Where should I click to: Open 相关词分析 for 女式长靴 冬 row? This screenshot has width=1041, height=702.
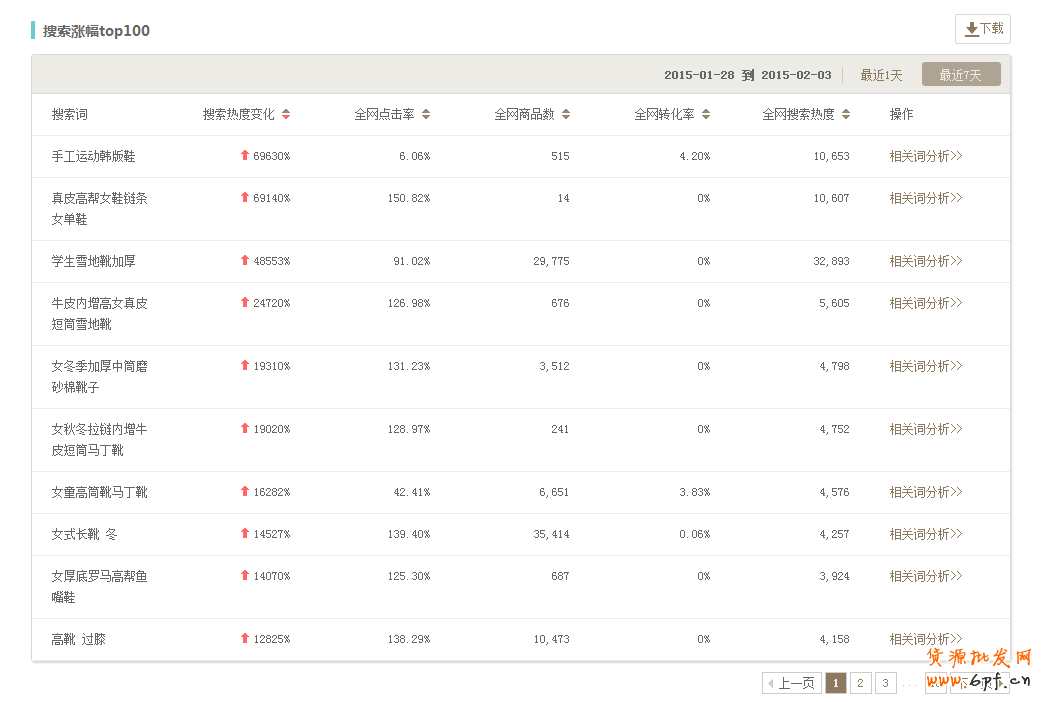click(925, 534)
